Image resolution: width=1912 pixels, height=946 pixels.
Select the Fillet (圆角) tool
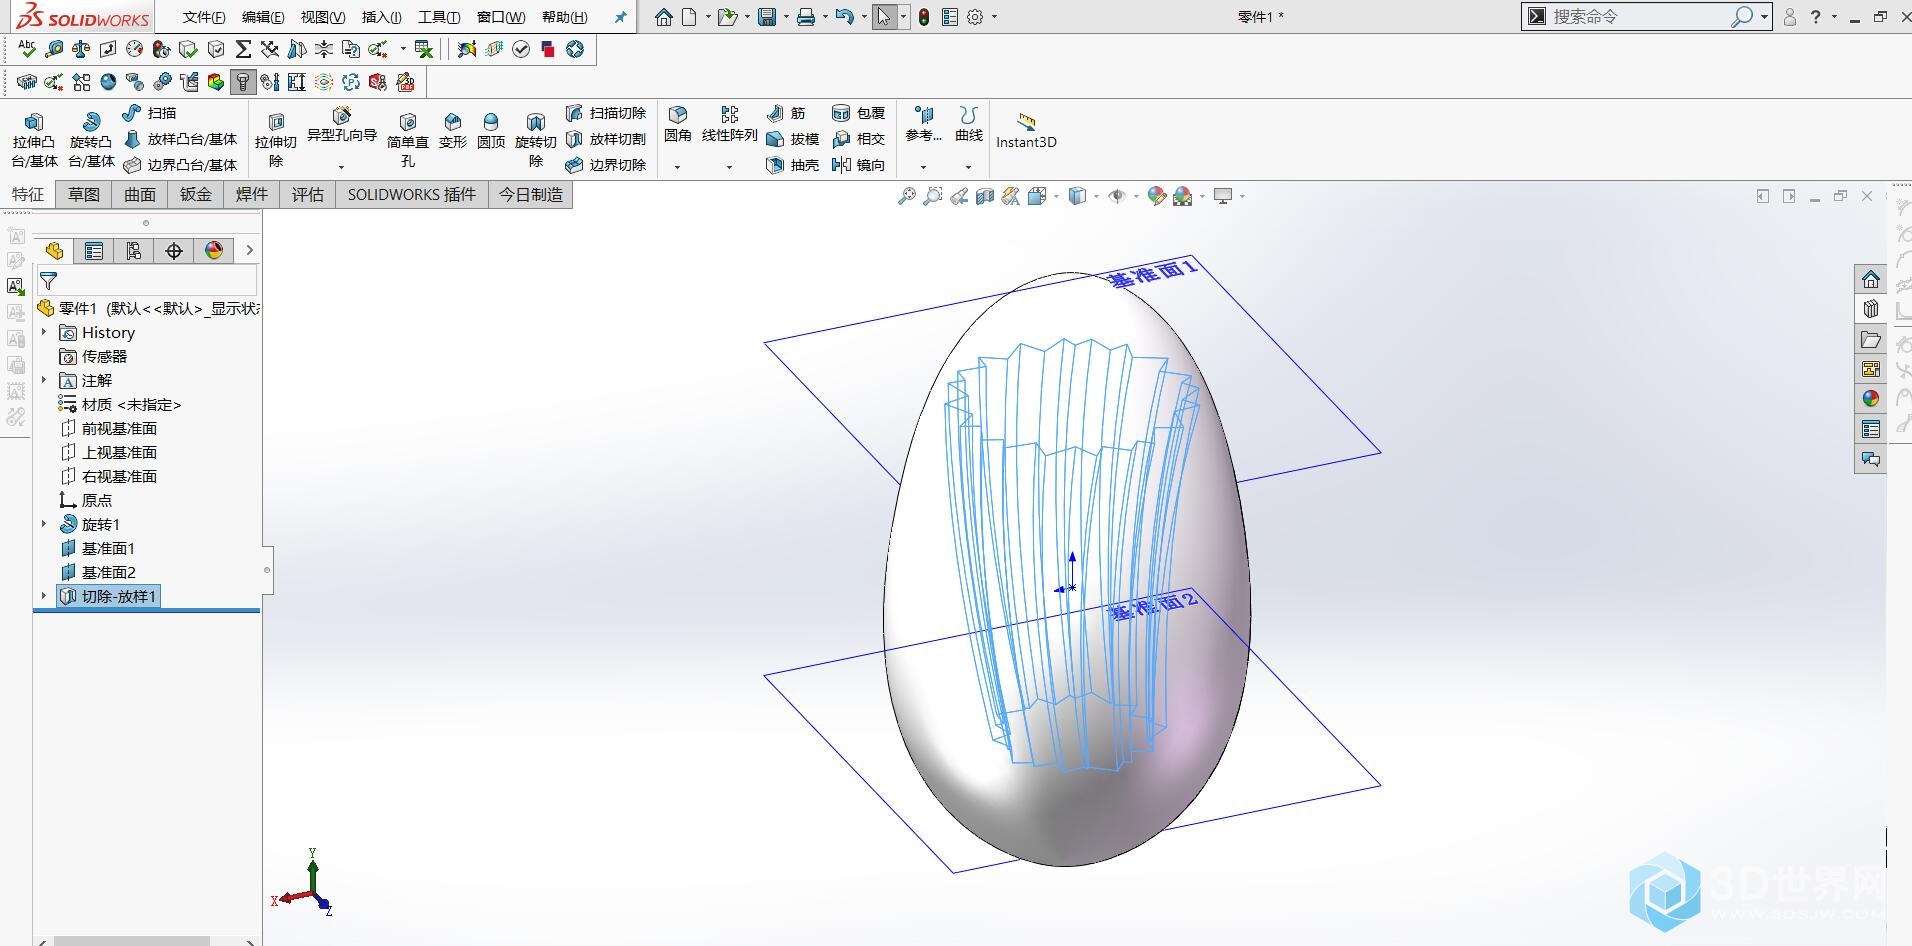pyautogui.click(x=678, y=125)
